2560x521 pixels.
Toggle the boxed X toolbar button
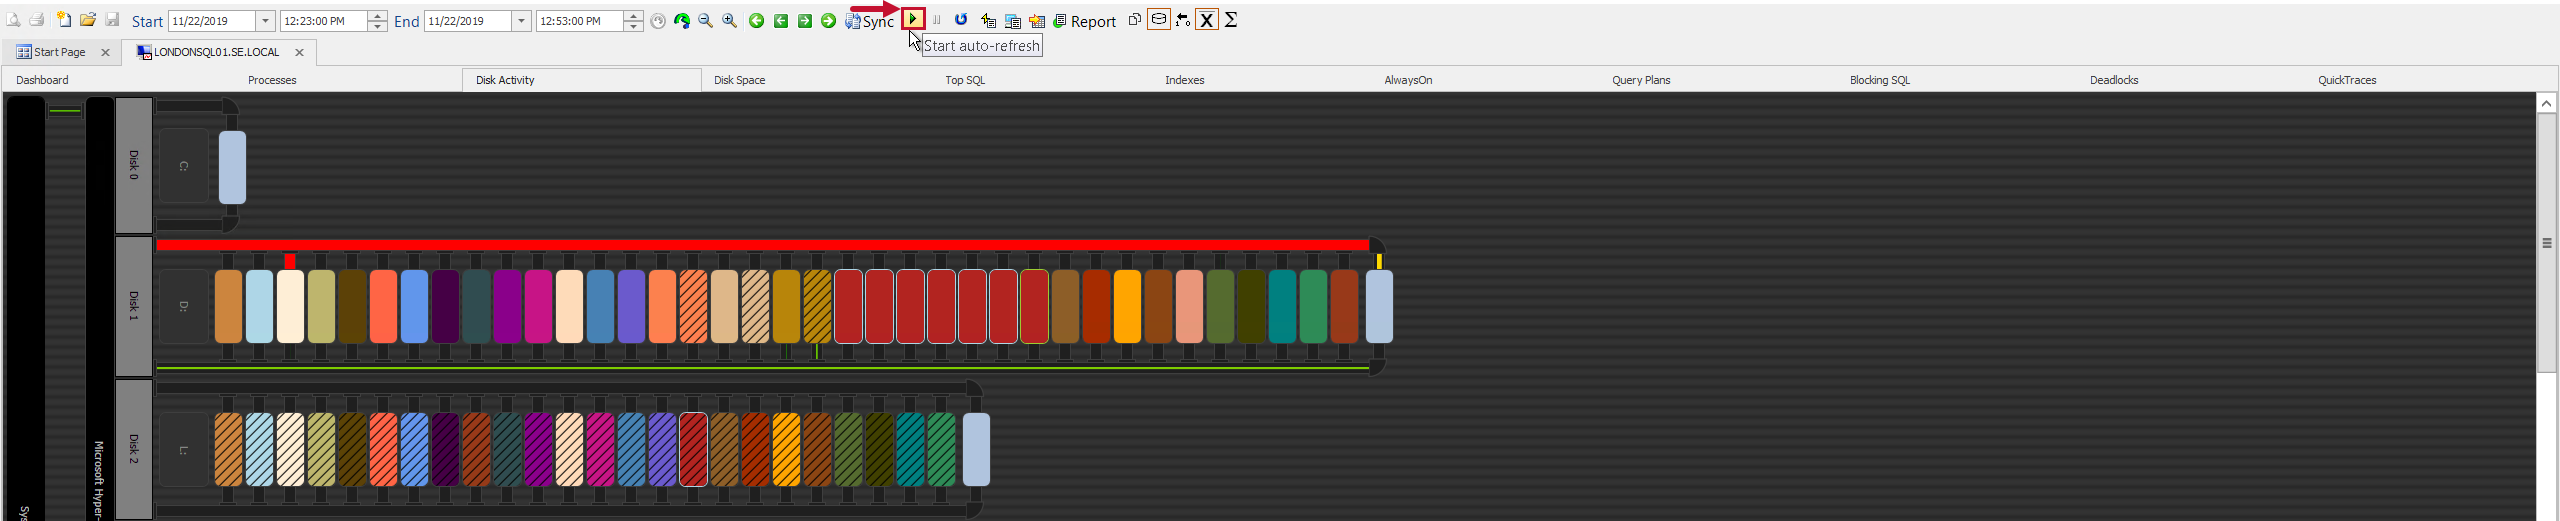[1207, 20]
